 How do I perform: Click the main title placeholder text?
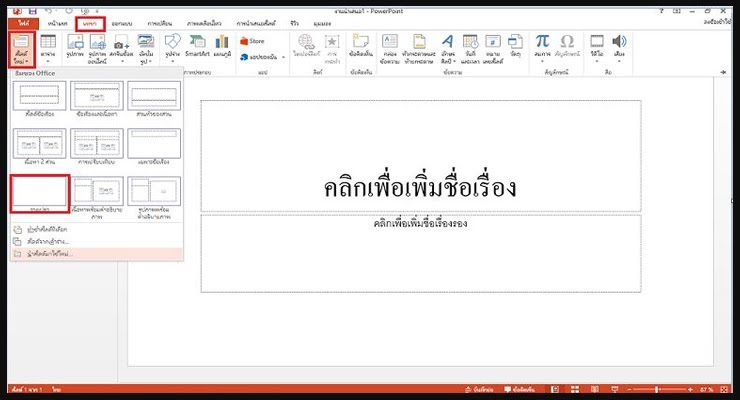(x=418, y=186)
